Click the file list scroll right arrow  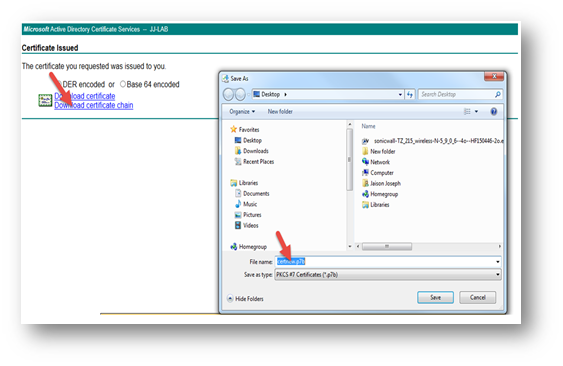tap(499, 246)
